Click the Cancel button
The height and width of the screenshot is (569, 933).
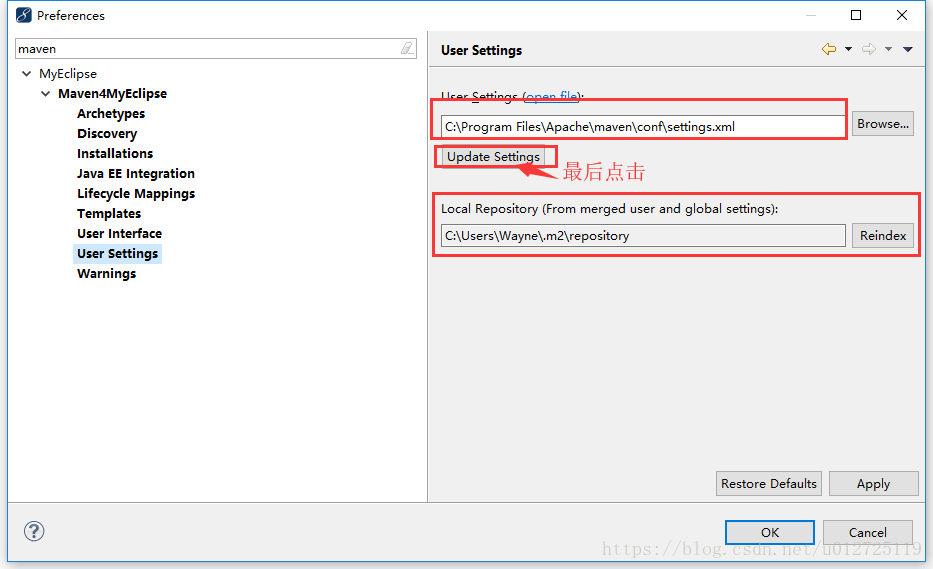868,532
